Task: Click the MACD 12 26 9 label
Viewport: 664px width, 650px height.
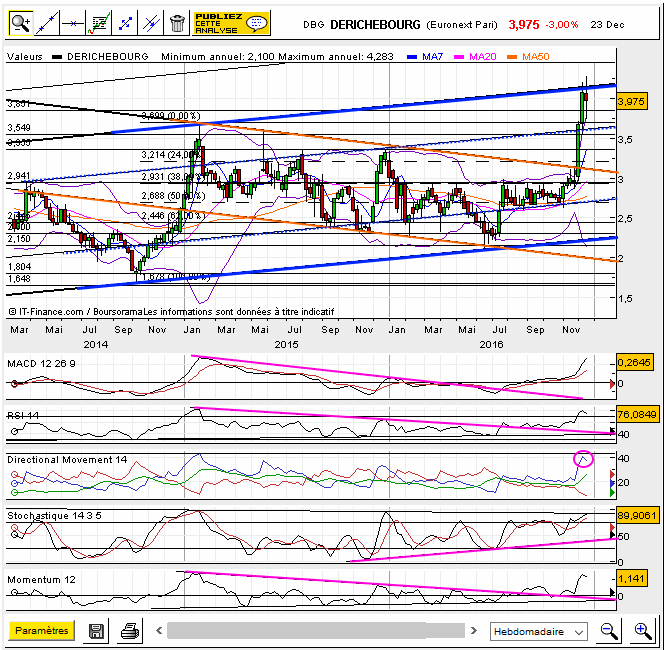Action: [41, 364]
